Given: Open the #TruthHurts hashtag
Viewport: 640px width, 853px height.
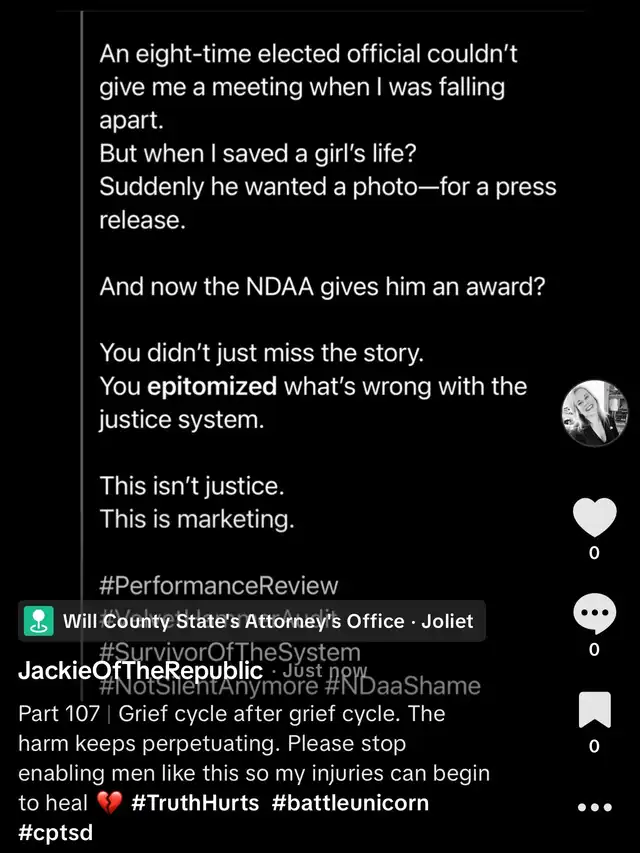Looking at the screenshot, I should (x=195, y=802).
